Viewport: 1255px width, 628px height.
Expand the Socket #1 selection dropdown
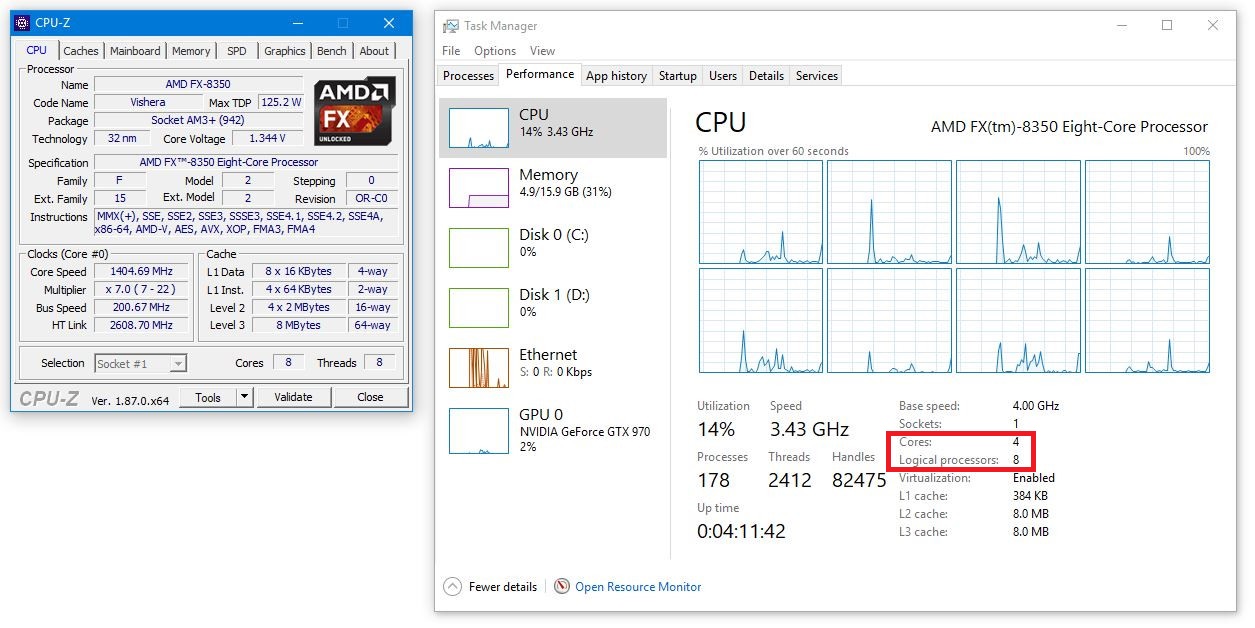click(x=178, y=364)
